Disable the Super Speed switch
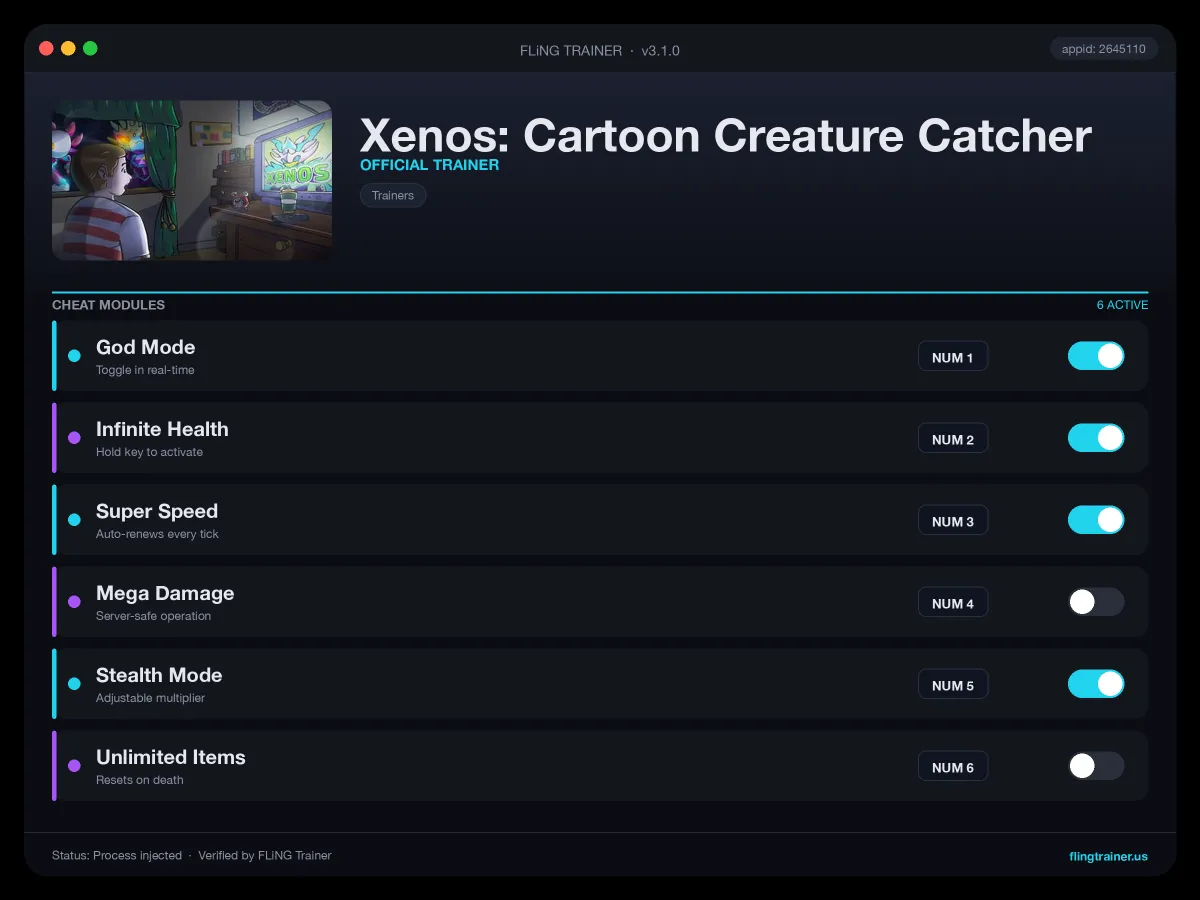The height and width of the screenshot is (900, 1200). (1096, 520)
